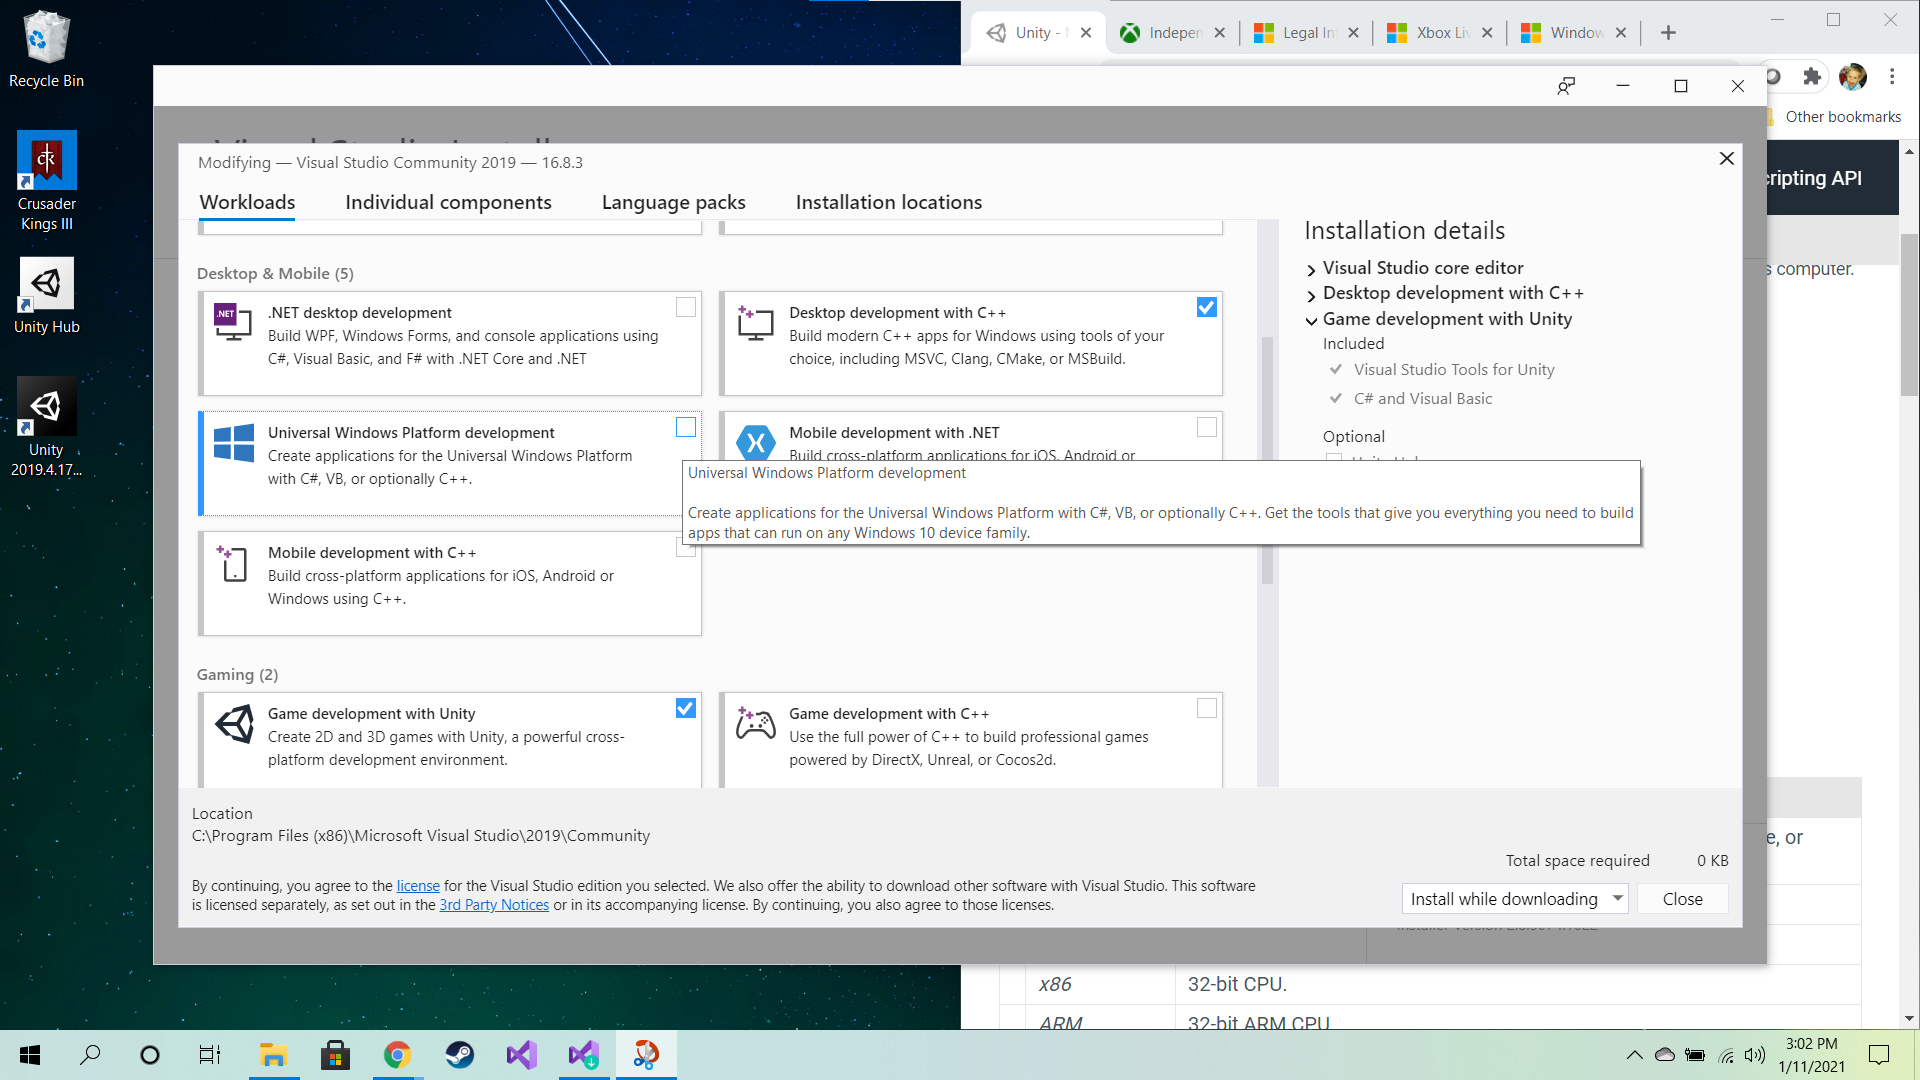
Task: Open the Chrome profile avatar
Action: pyautogui.click(x=1852, y=76)
